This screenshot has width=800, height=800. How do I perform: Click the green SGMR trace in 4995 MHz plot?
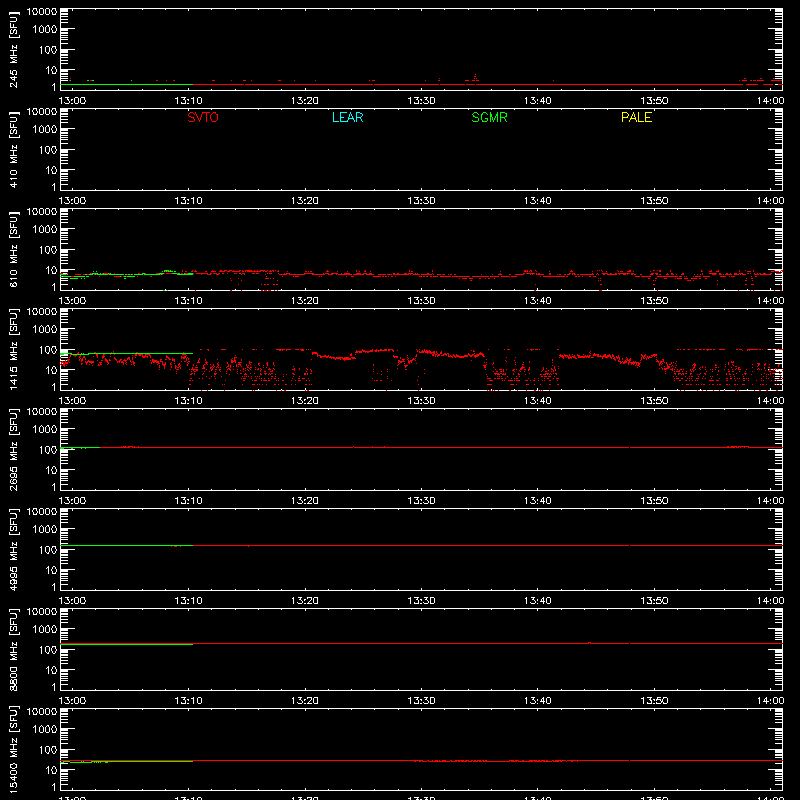(x=127, y=545)
